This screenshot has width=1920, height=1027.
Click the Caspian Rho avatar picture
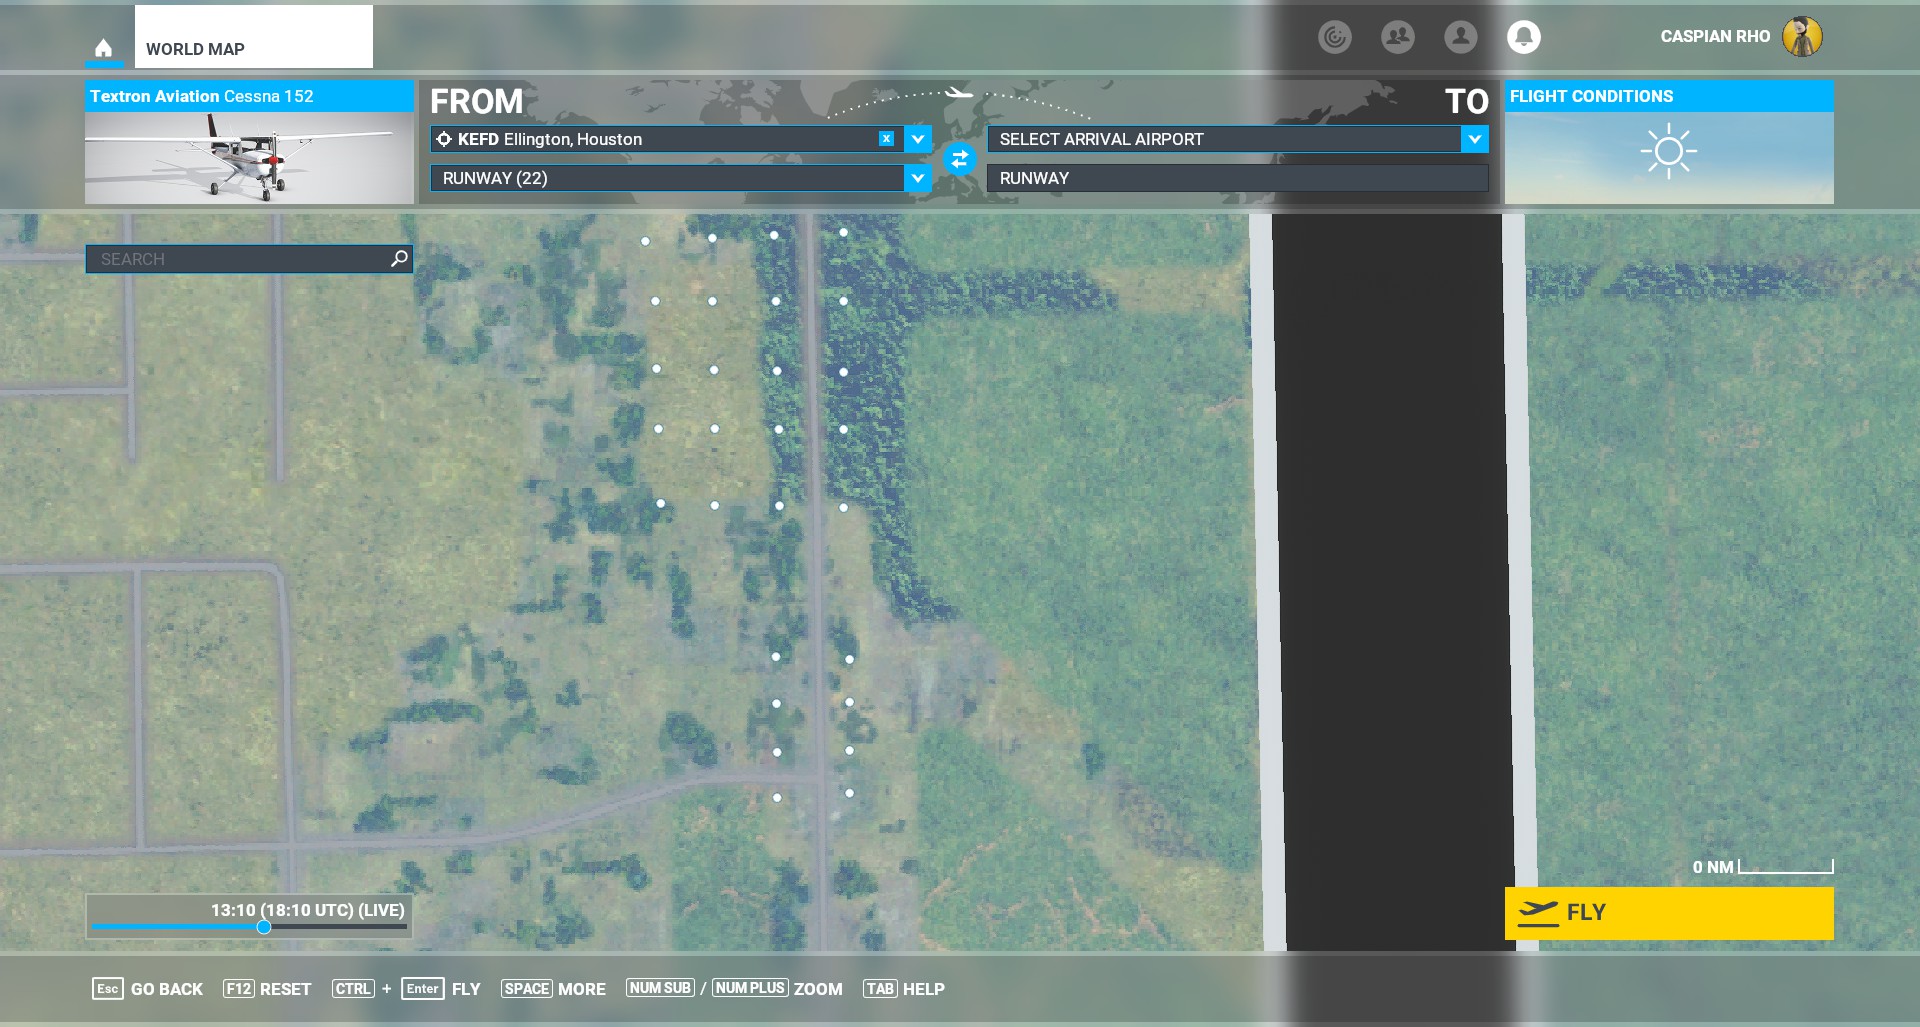point(1801,37)
